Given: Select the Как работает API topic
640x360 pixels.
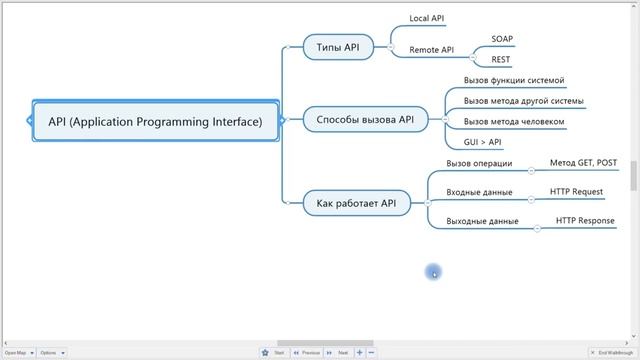Looking at the screenshot, I should coord(356,203).
